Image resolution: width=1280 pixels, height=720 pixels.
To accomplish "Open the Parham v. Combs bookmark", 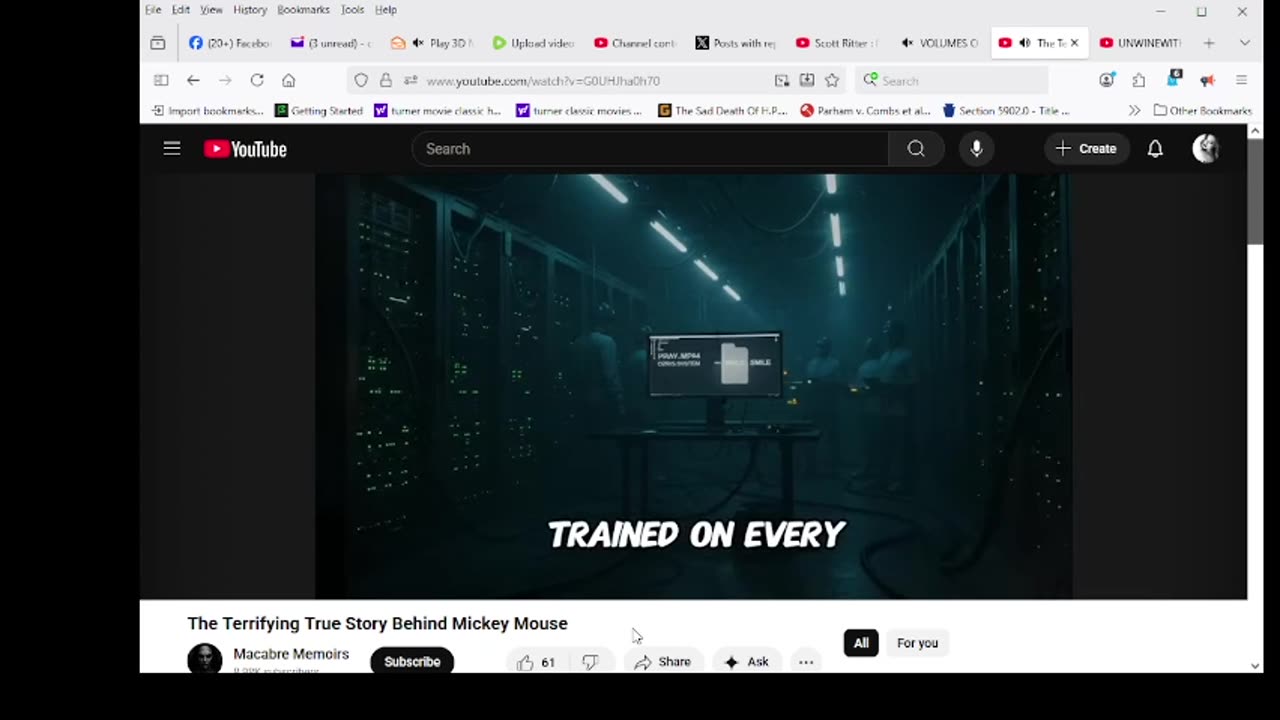I will (x=866, y=111).
